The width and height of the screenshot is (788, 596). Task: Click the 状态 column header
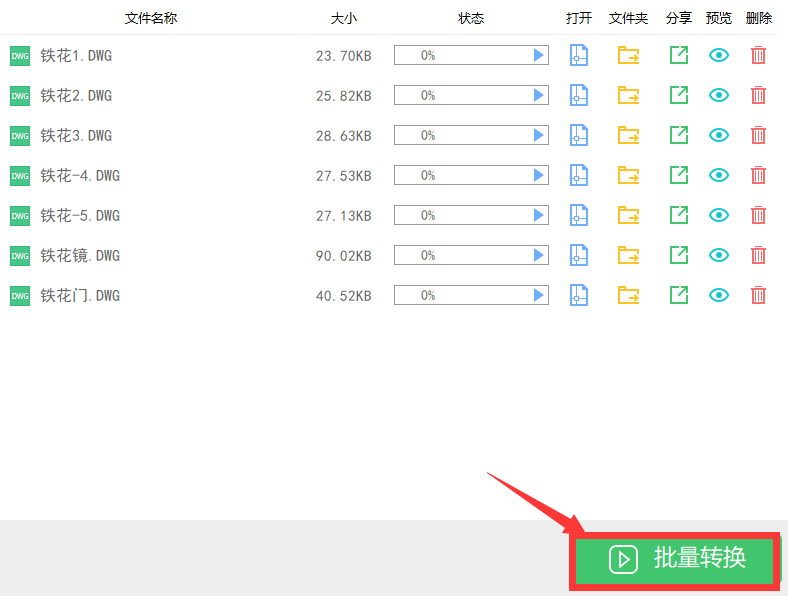[x=471, y=18]
